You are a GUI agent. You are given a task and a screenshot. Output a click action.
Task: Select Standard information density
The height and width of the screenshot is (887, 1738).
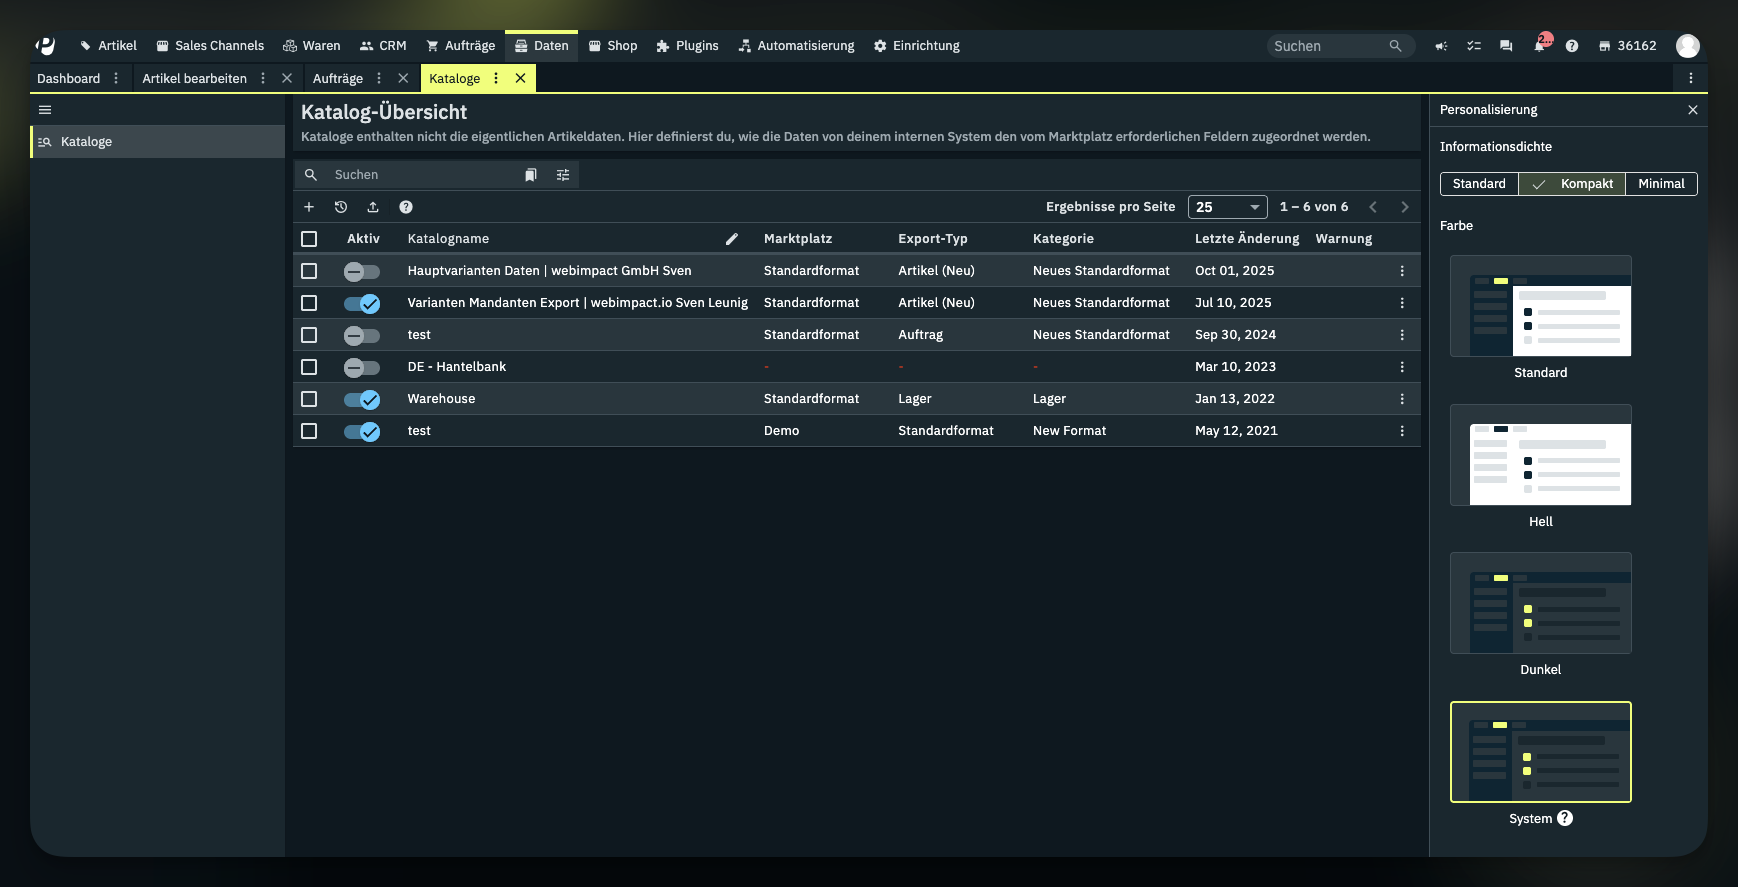point(1478,184)
